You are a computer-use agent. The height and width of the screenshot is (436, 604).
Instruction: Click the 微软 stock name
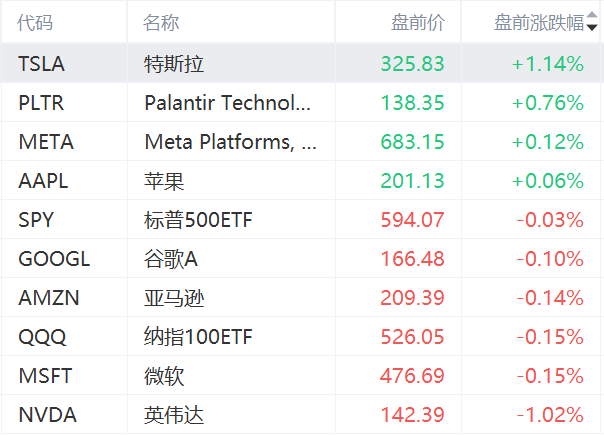(164, 376)
